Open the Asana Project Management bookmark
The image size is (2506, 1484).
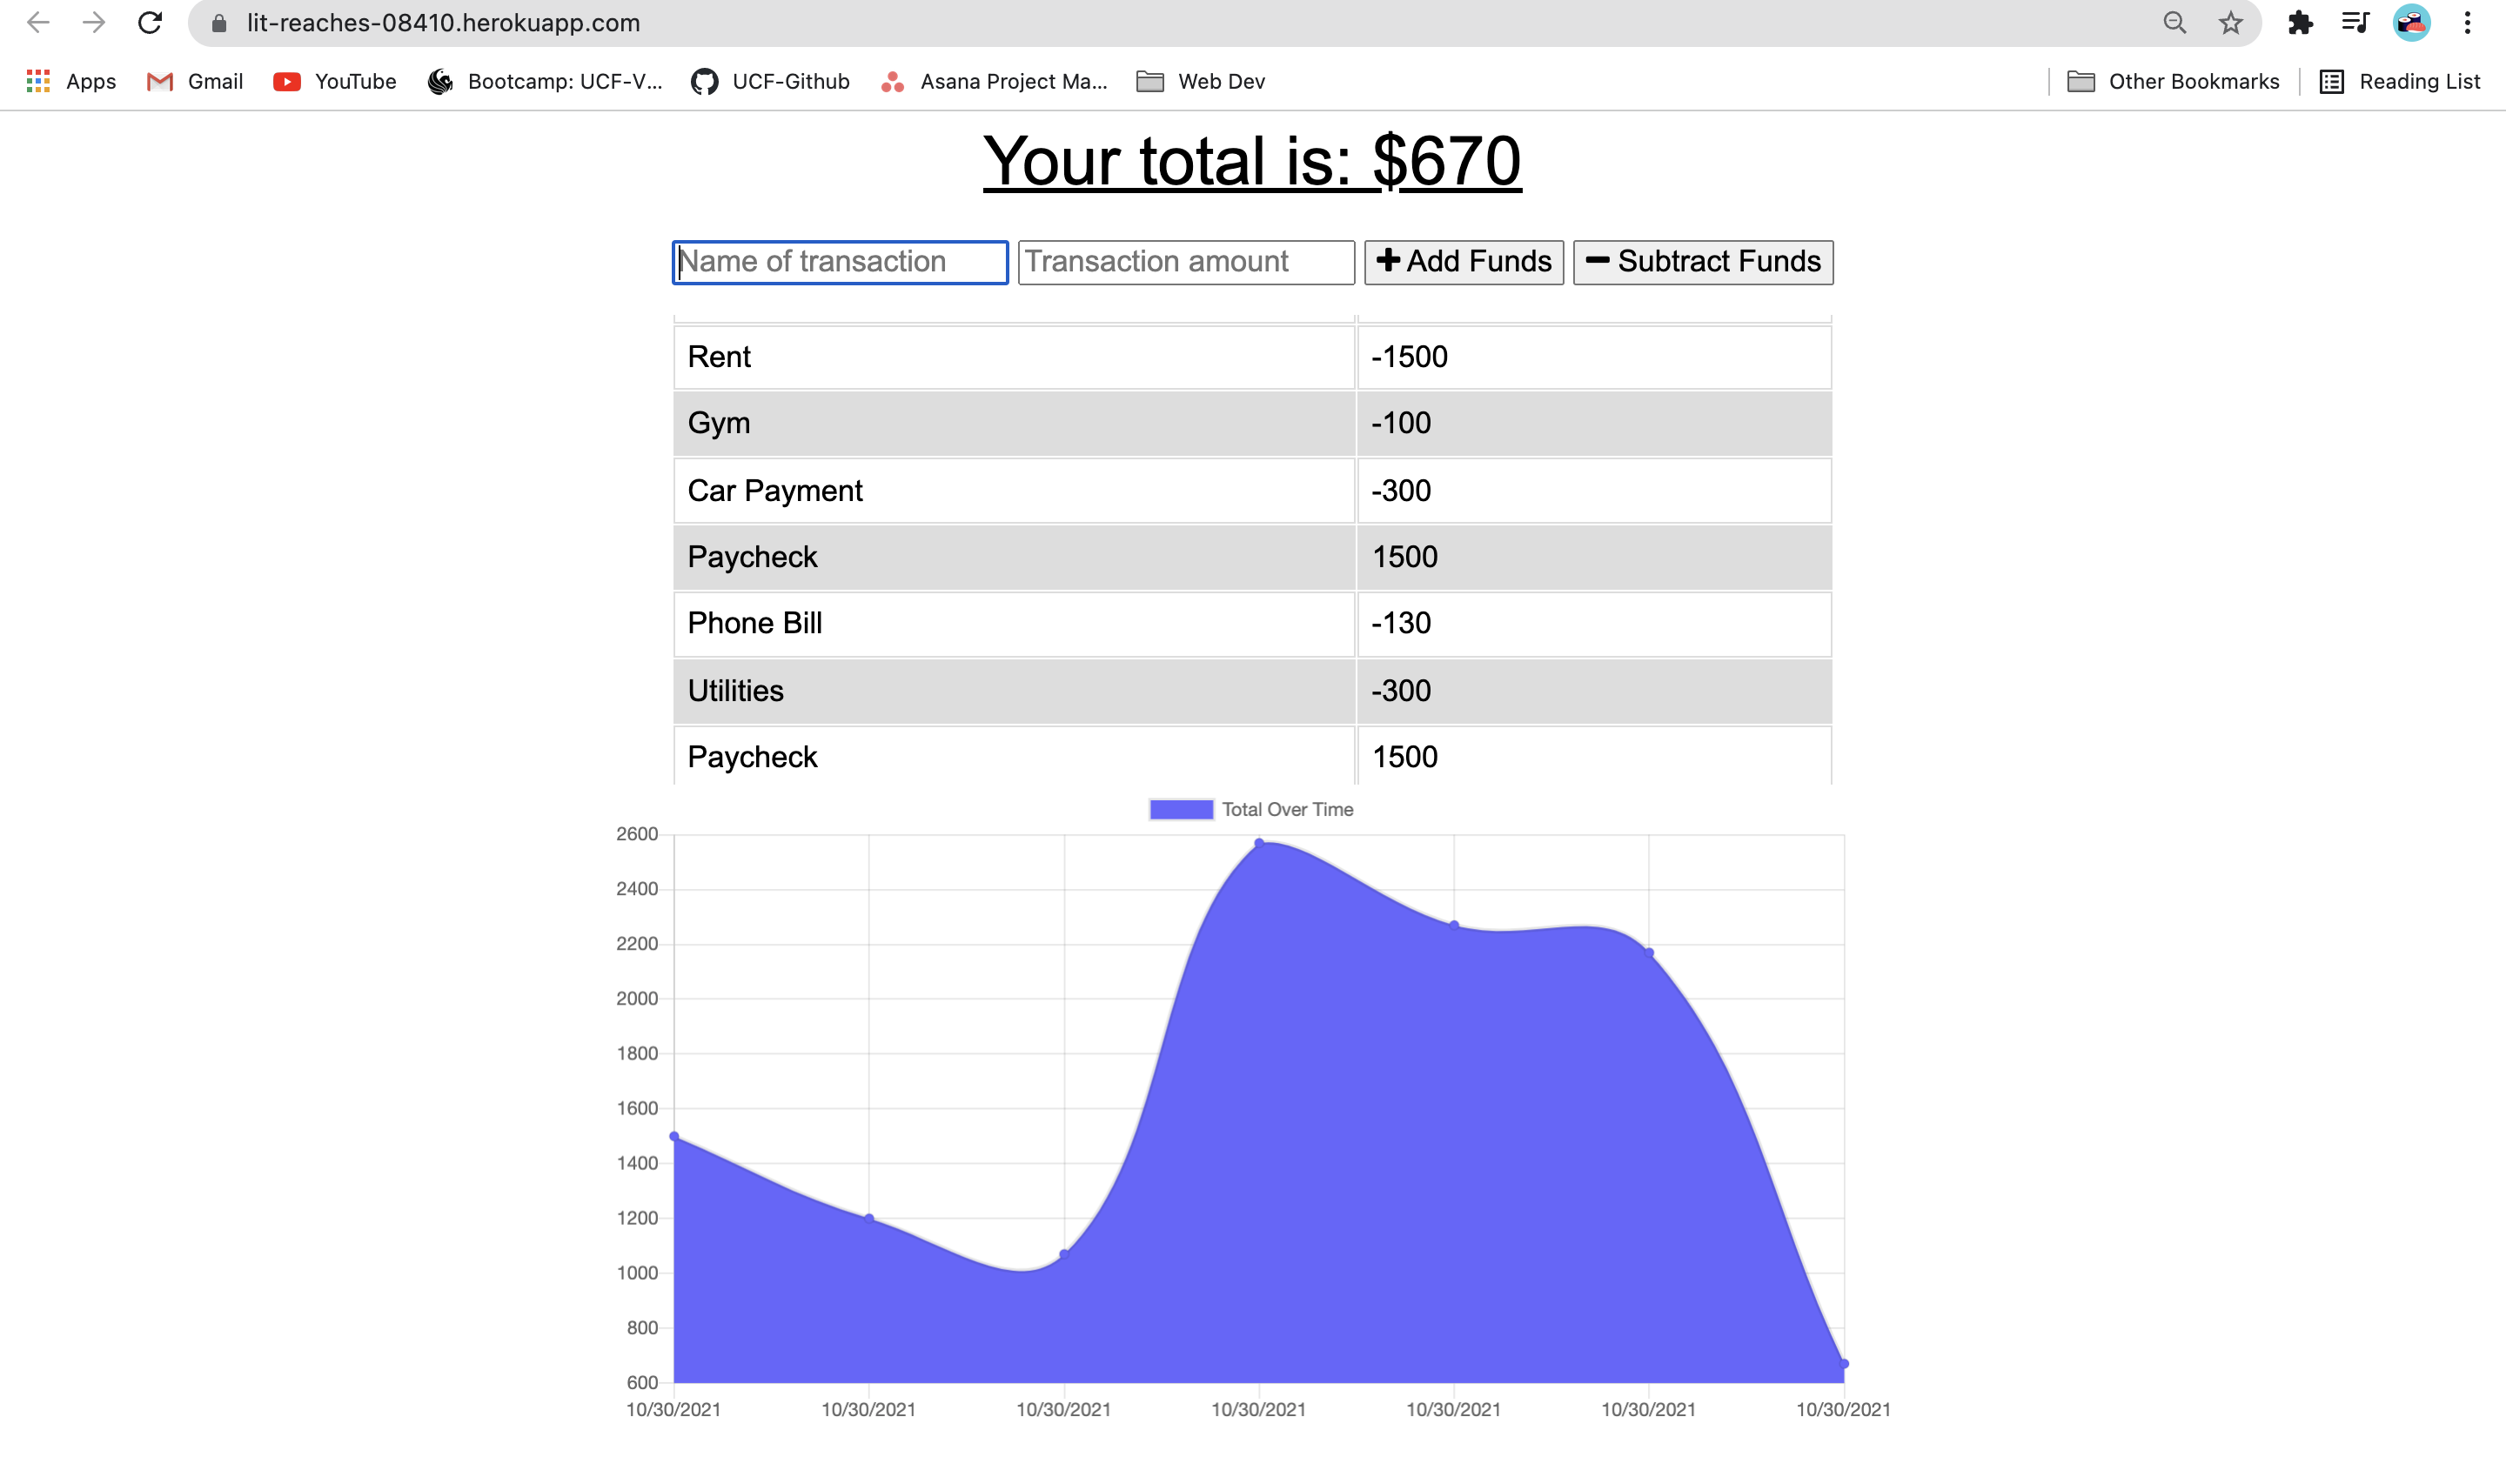point(994,81)
